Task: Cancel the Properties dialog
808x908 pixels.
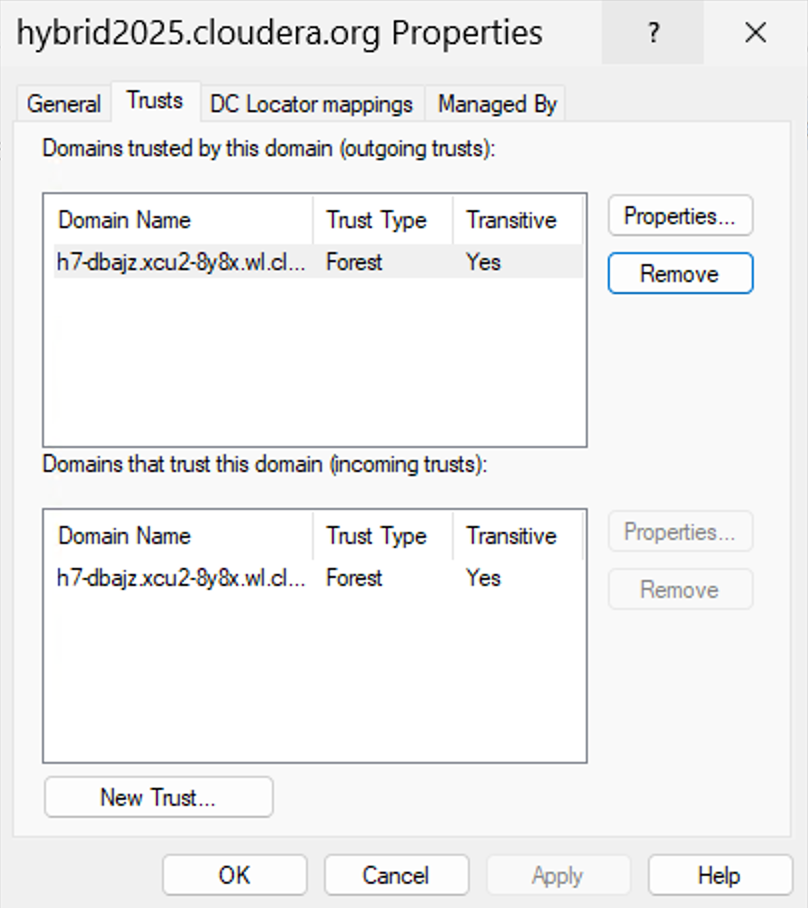Action: [x=396, y=875]
